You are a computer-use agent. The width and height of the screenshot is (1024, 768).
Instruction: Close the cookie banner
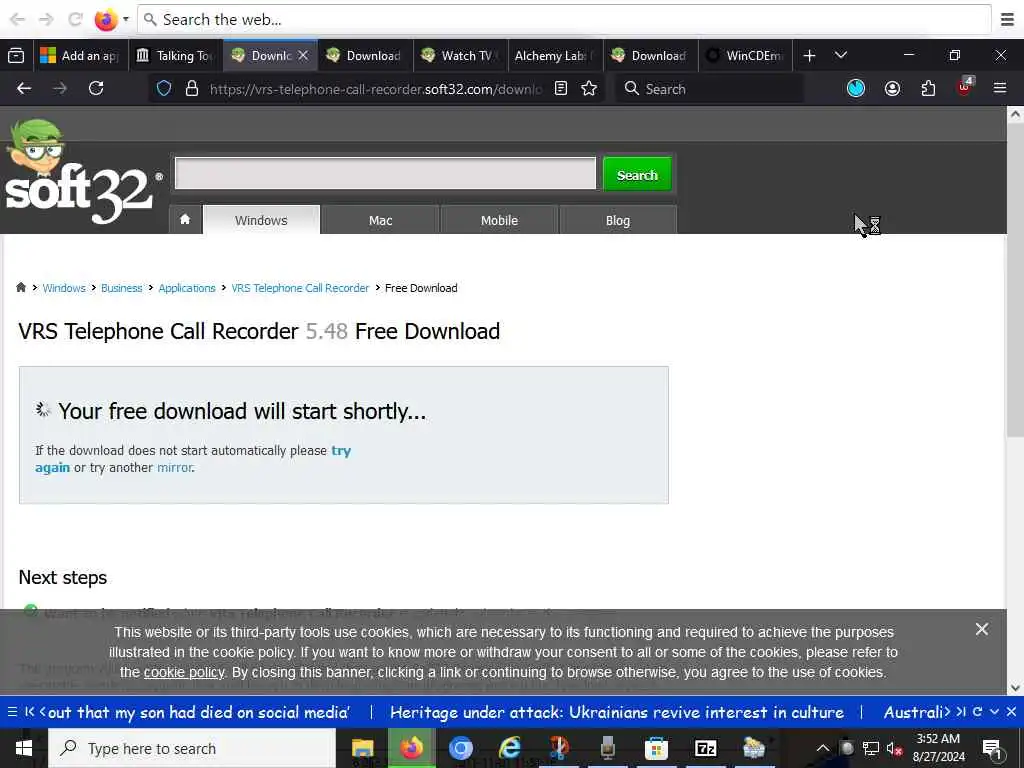(982, 630)
